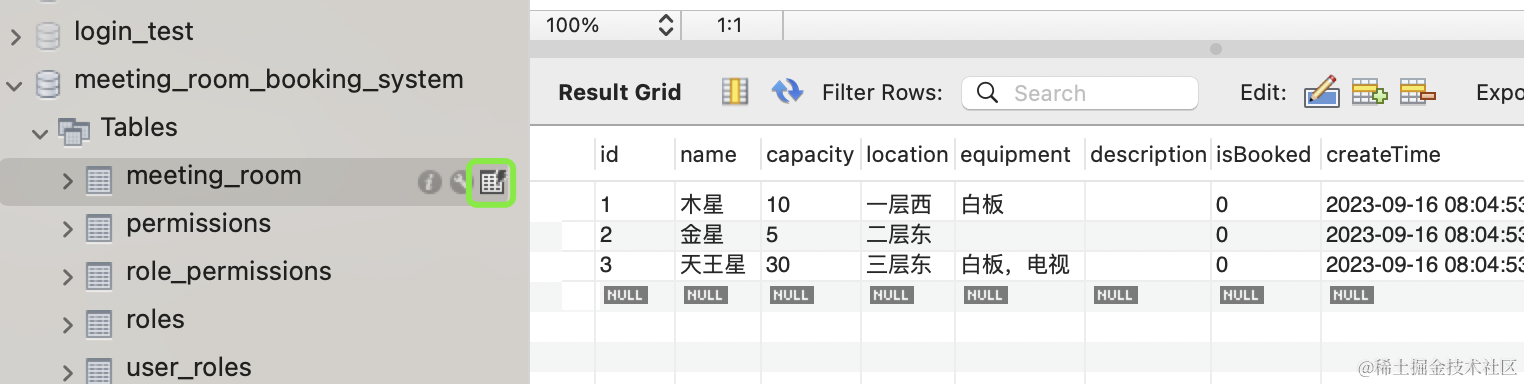Click the meeting_room_booking_system database icon
The height and width of the screenshot is (384, 1524).
click(x=47, y=81)
